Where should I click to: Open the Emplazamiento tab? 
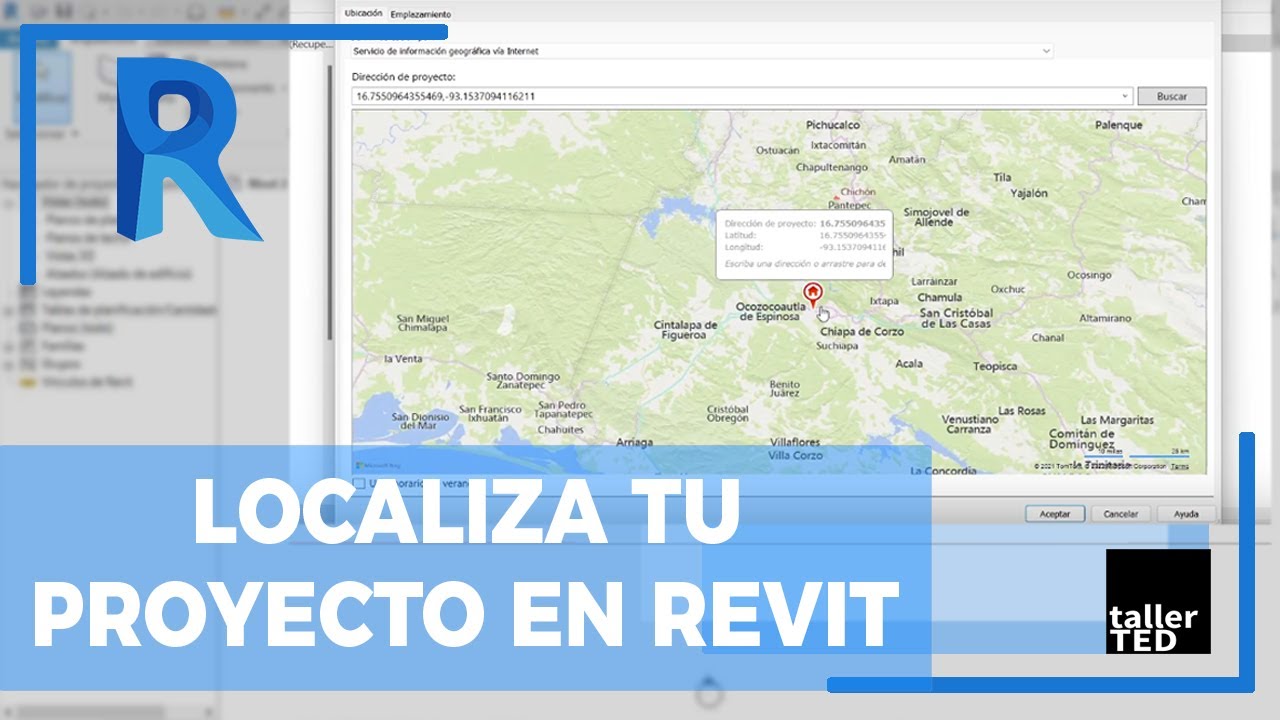coord(420,14)
